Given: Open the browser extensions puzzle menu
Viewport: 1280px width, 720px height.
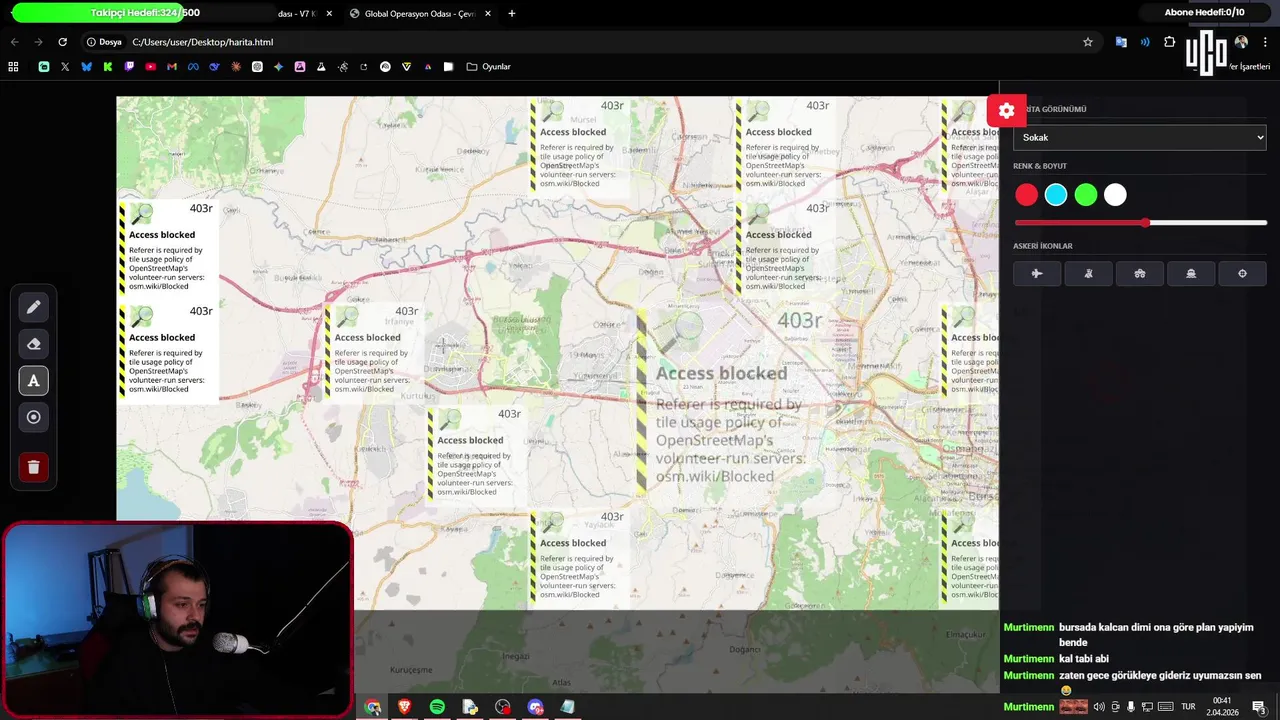Looking at the screenshot, I should point(1169,42).
